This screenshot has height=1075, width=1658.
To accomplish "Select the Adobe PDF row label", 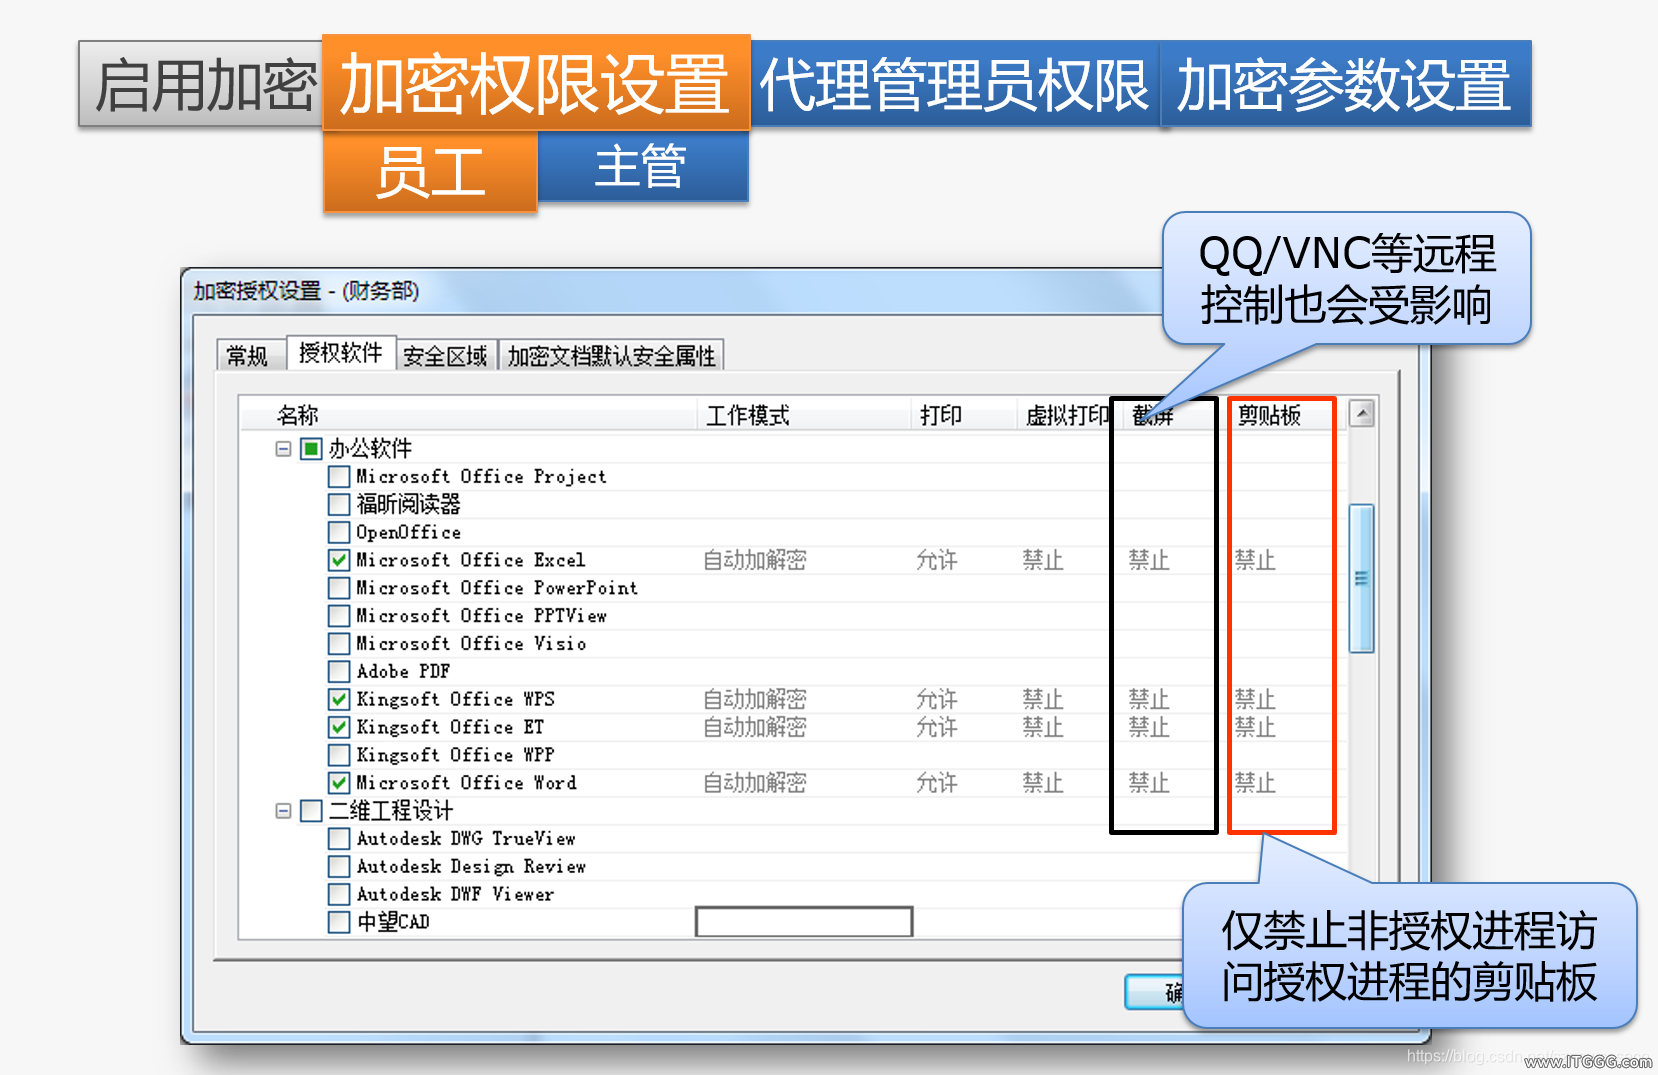I will point(403,672).
